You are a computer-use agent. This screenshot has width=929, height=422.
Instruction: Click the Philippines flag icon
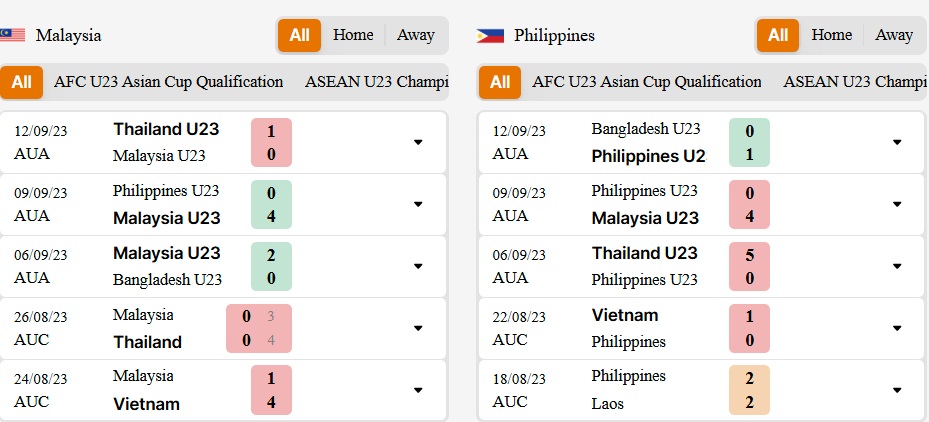click(490, 36)
